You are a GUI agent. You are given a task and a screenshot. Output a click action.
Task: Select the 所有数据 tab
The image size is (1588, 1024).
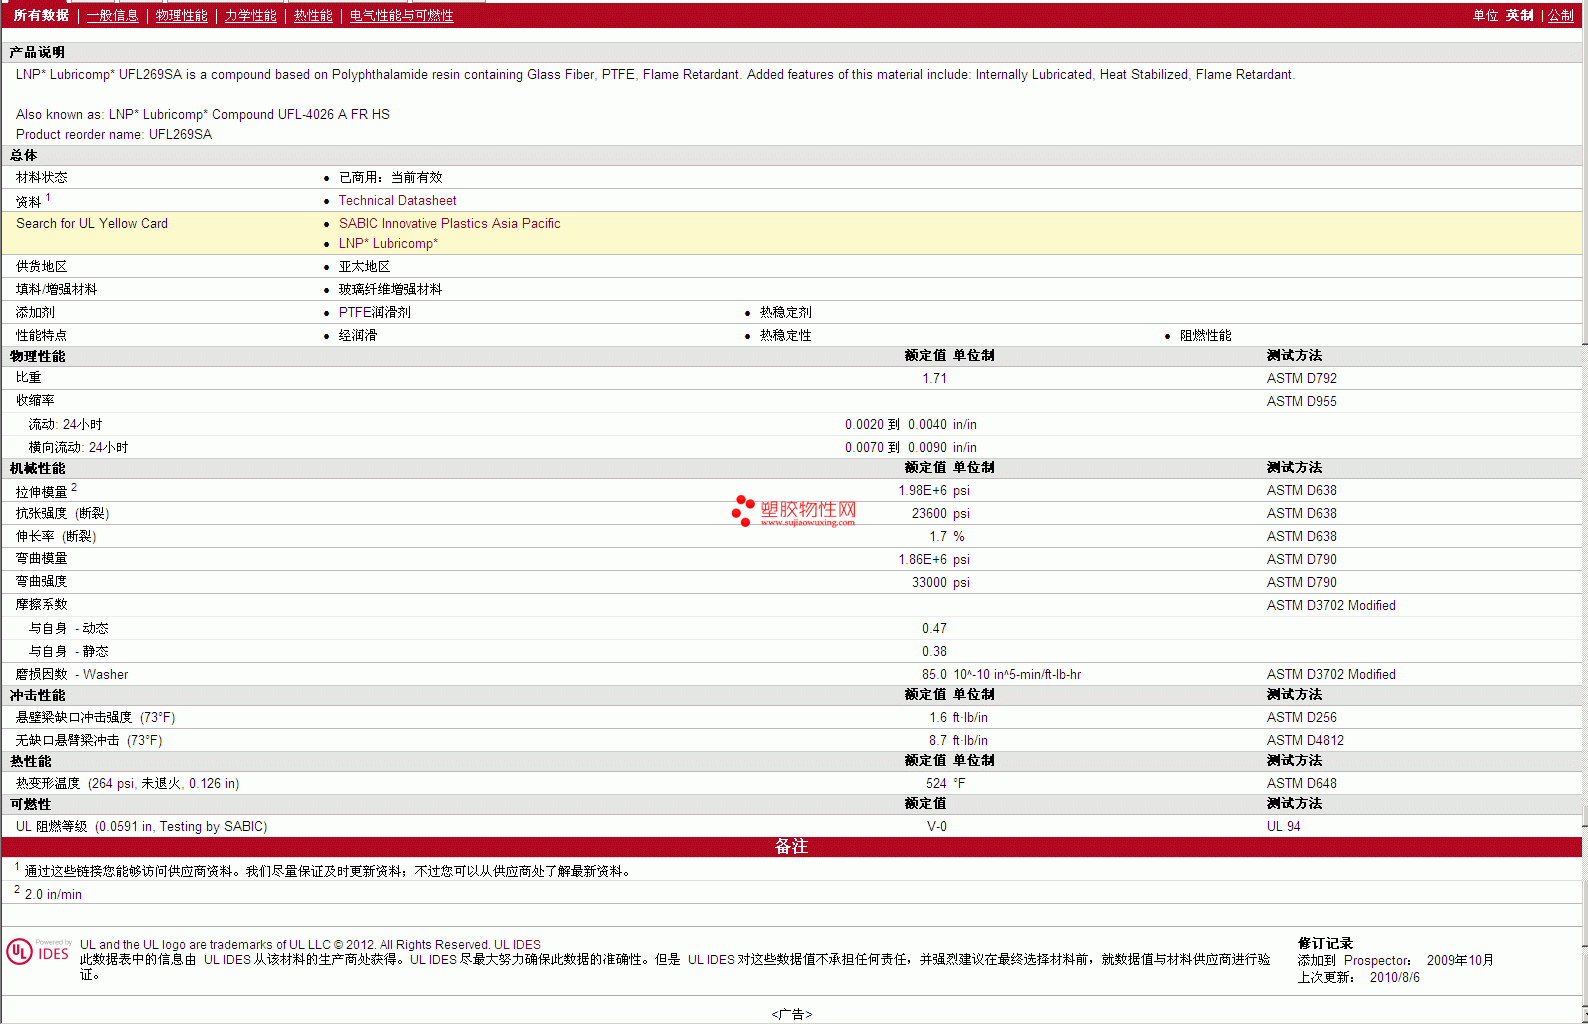coord(41,16)
